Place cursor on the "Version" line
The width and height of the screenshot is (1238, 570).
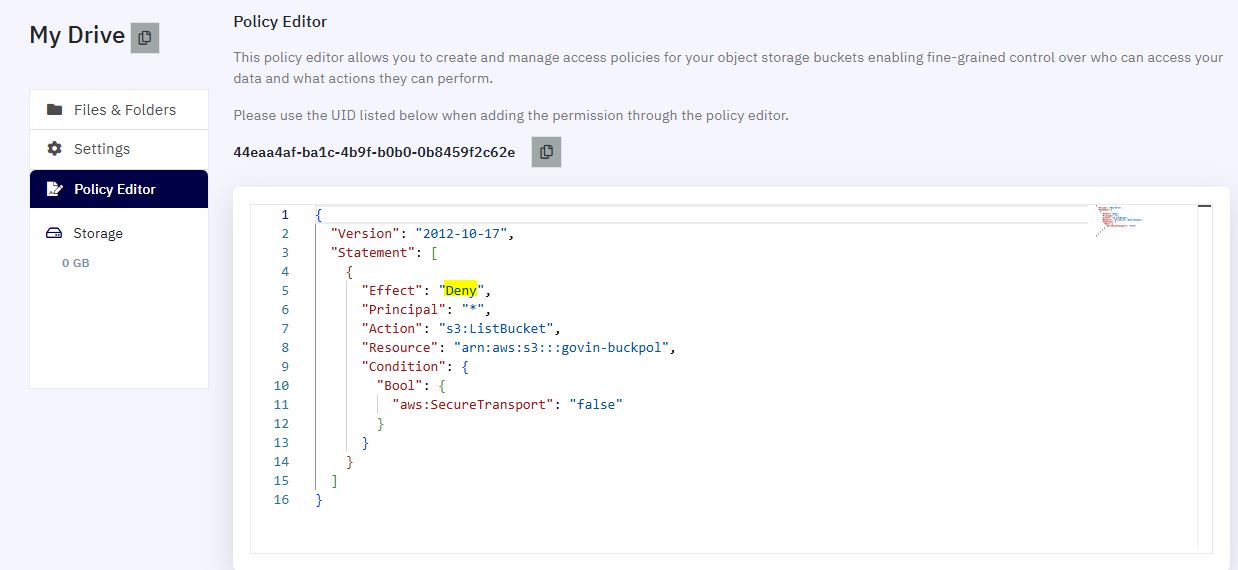pos(421,234)
